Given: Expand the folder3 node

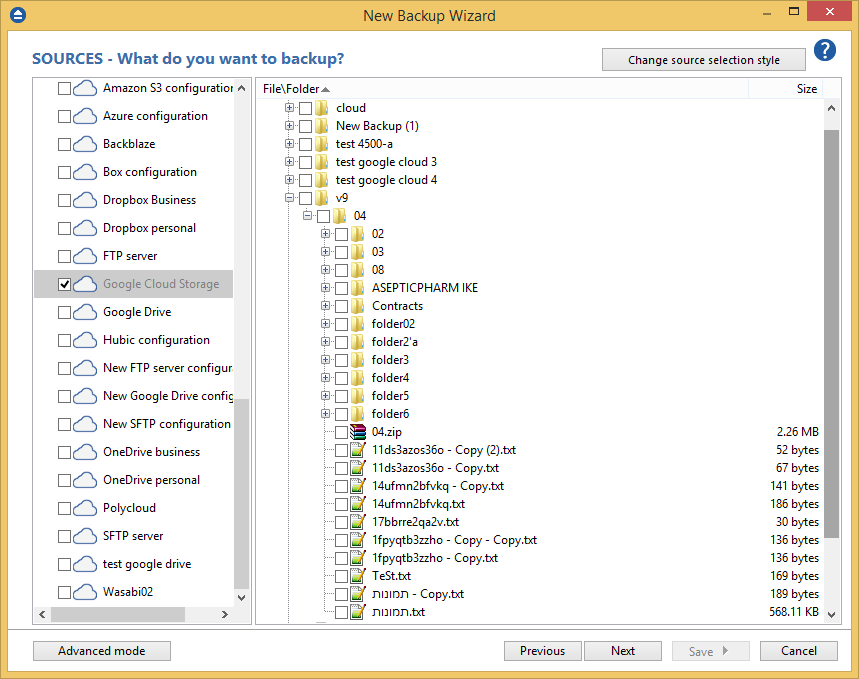Looking at the screenshot, I should pos(325,360).
